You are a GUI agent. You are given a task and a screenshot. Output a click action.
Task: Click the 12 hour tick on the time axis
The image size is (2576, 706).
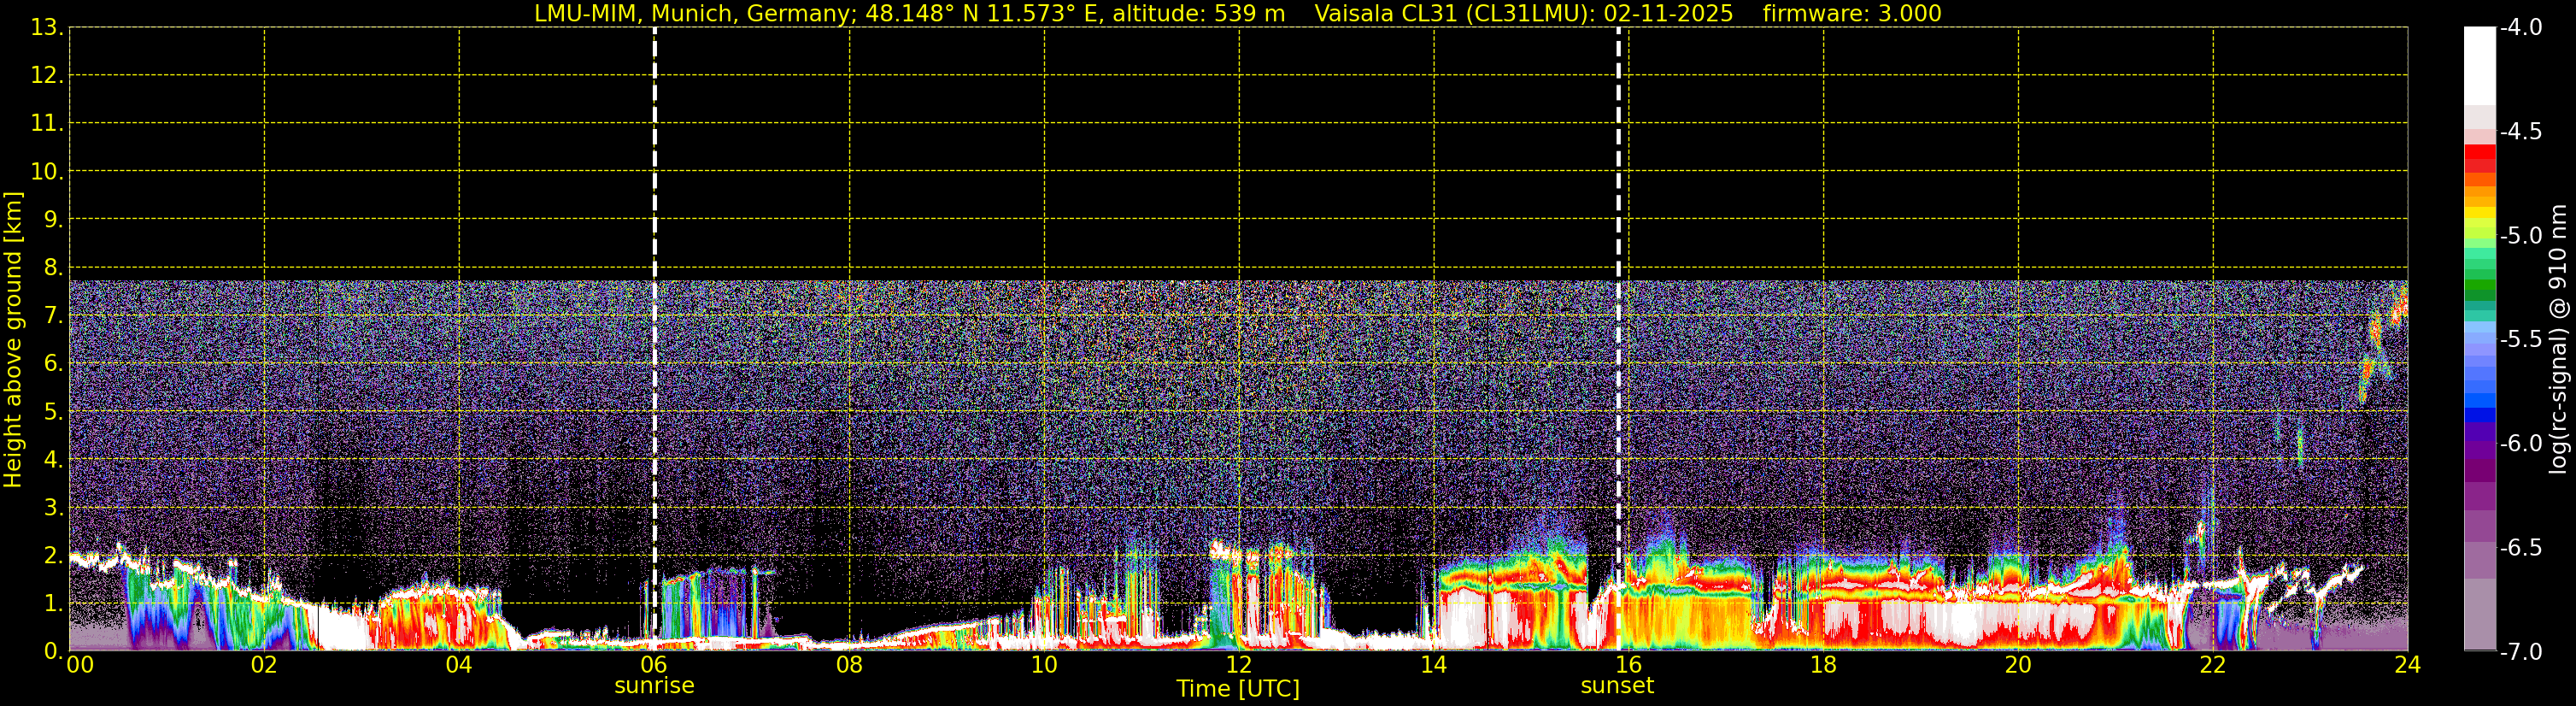pyautogui.click(x=1239, y=666)
